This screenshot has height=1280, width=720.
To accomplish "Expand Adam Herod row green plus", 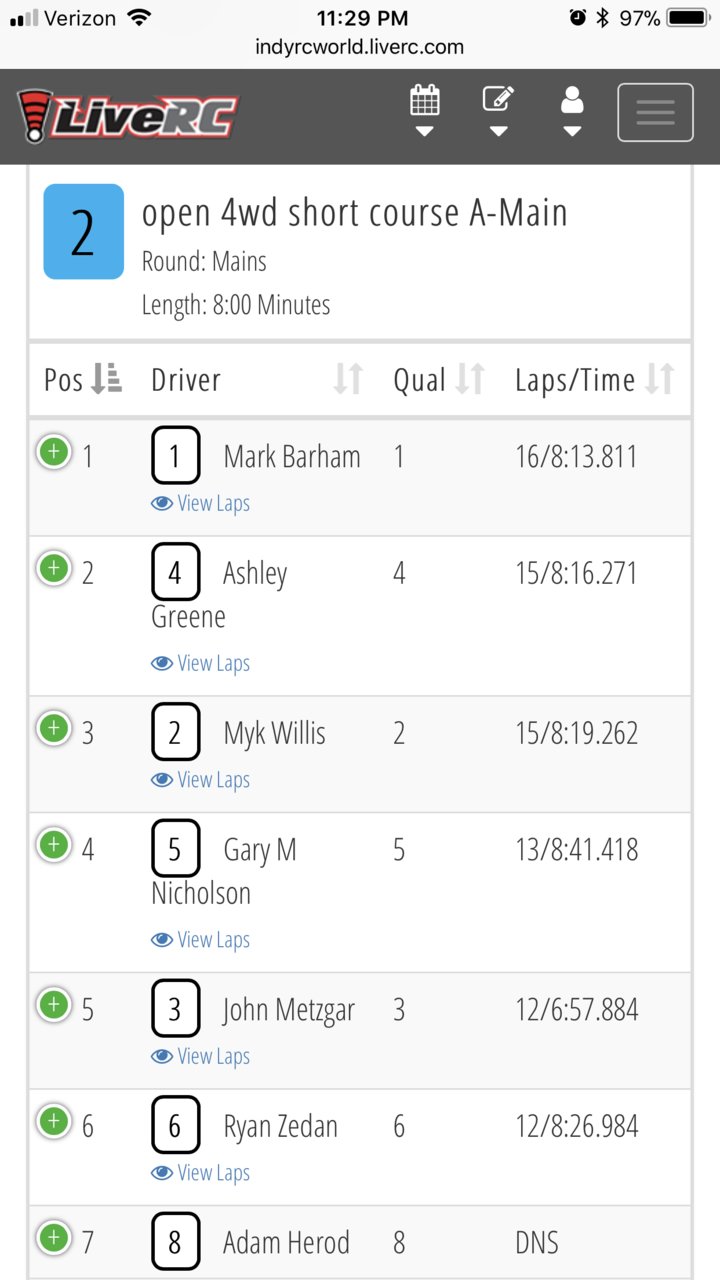I will pos(54,1238).
